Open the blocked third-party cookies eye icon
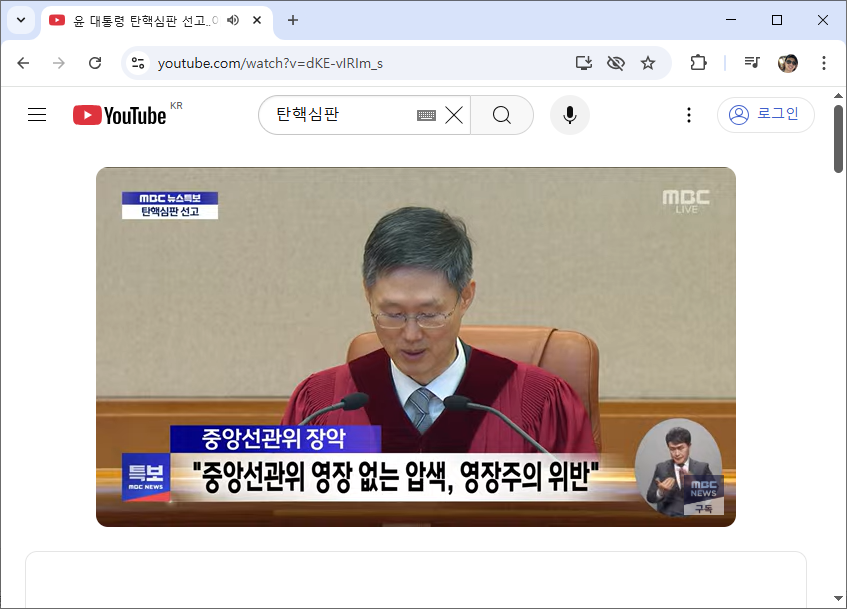The height and width of the screenshot is (609, 847). [x=616, y=63]
